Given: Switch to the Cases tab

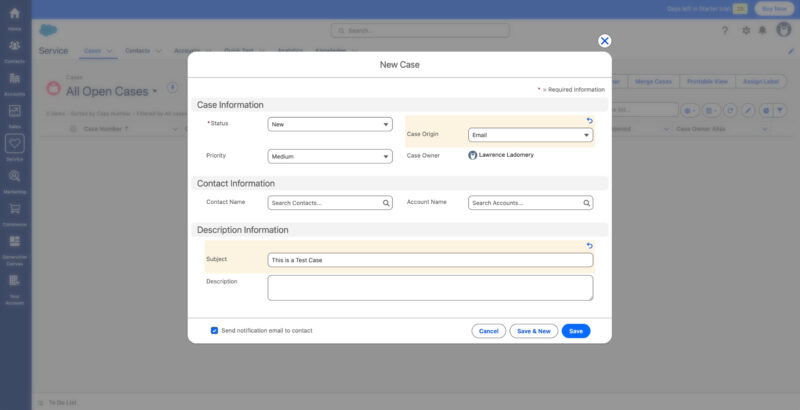Looking at the screenshot, I should coord(92,51).
